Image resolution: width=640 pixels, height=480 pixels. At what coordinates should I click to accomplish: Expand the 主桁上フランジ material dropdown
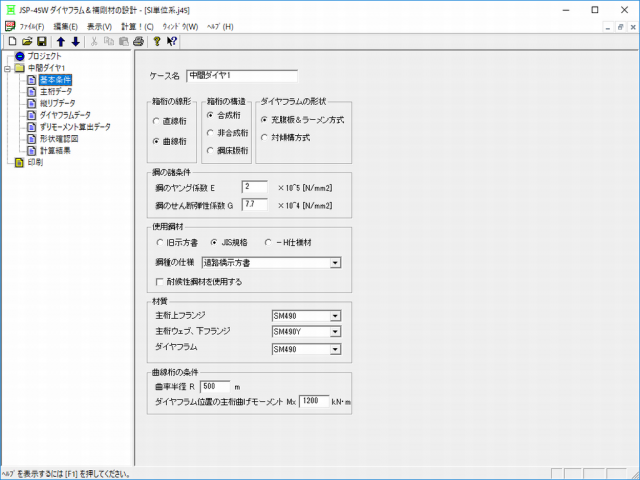coord(335,316)
